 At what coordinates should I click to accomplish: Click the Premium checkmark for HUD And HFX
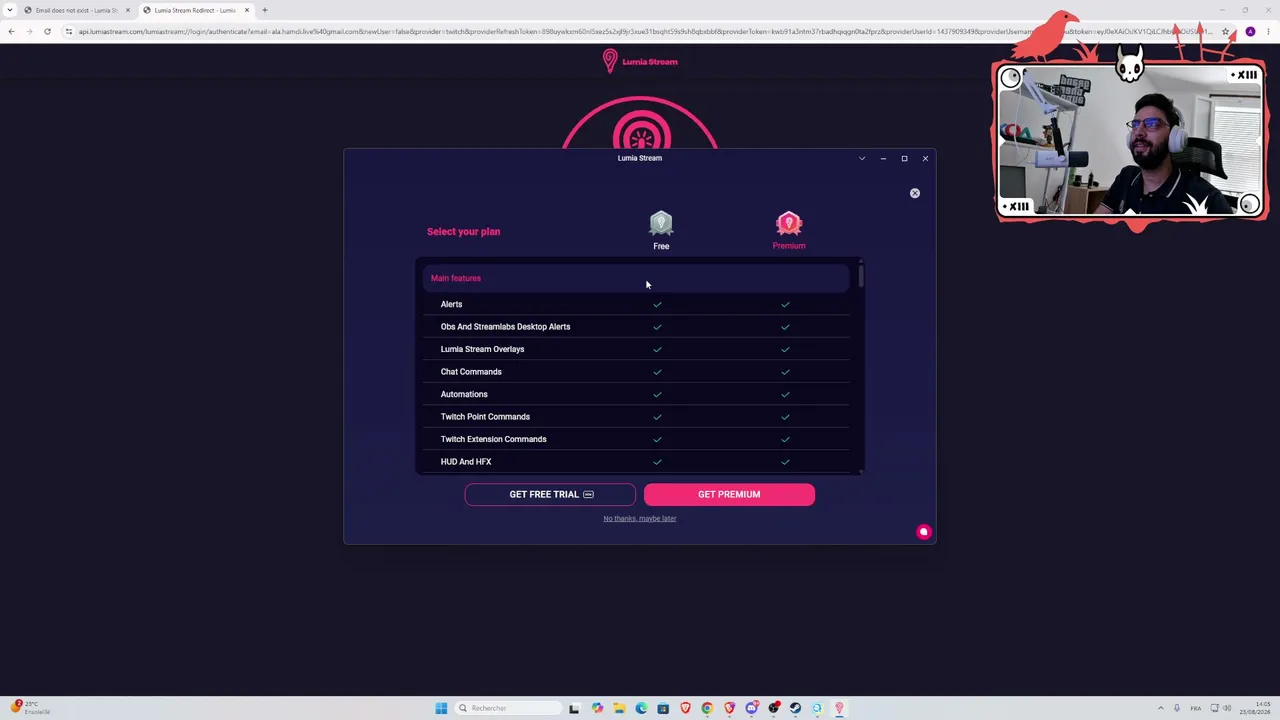click(x=785, y=462)
